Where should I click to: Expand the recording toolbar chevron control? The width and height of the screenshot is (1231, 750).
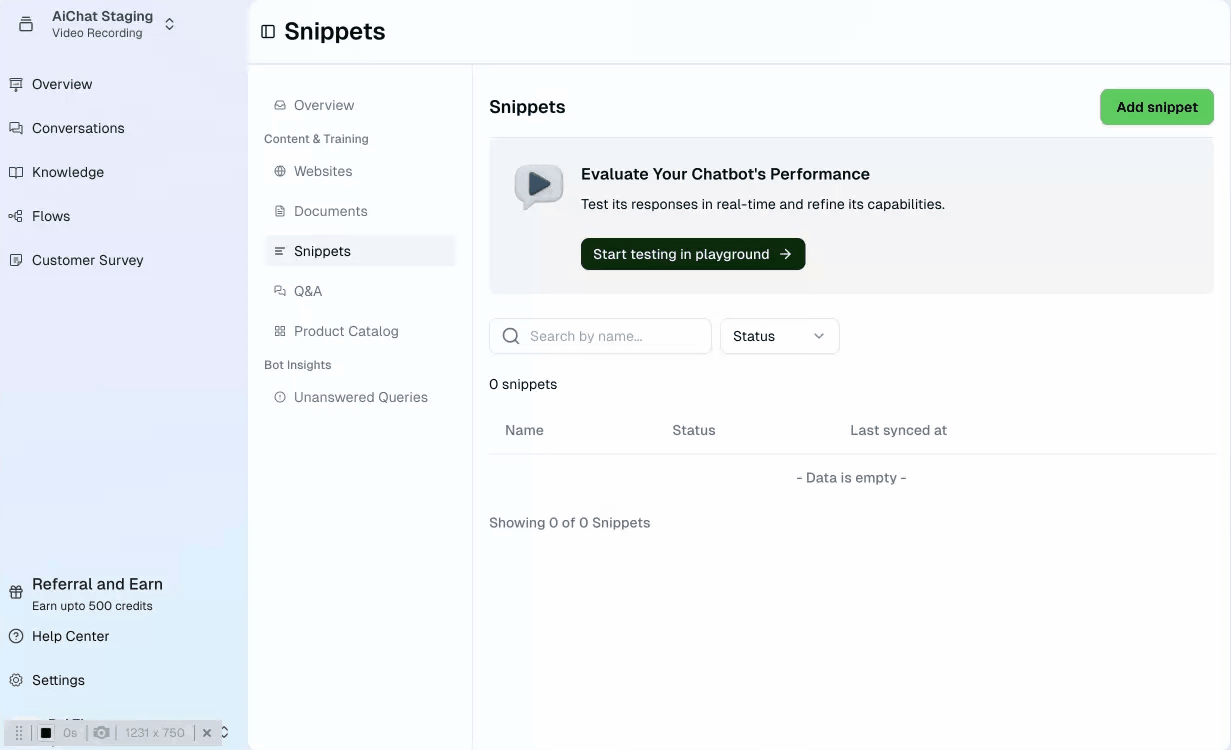click(x=224, y=732)
